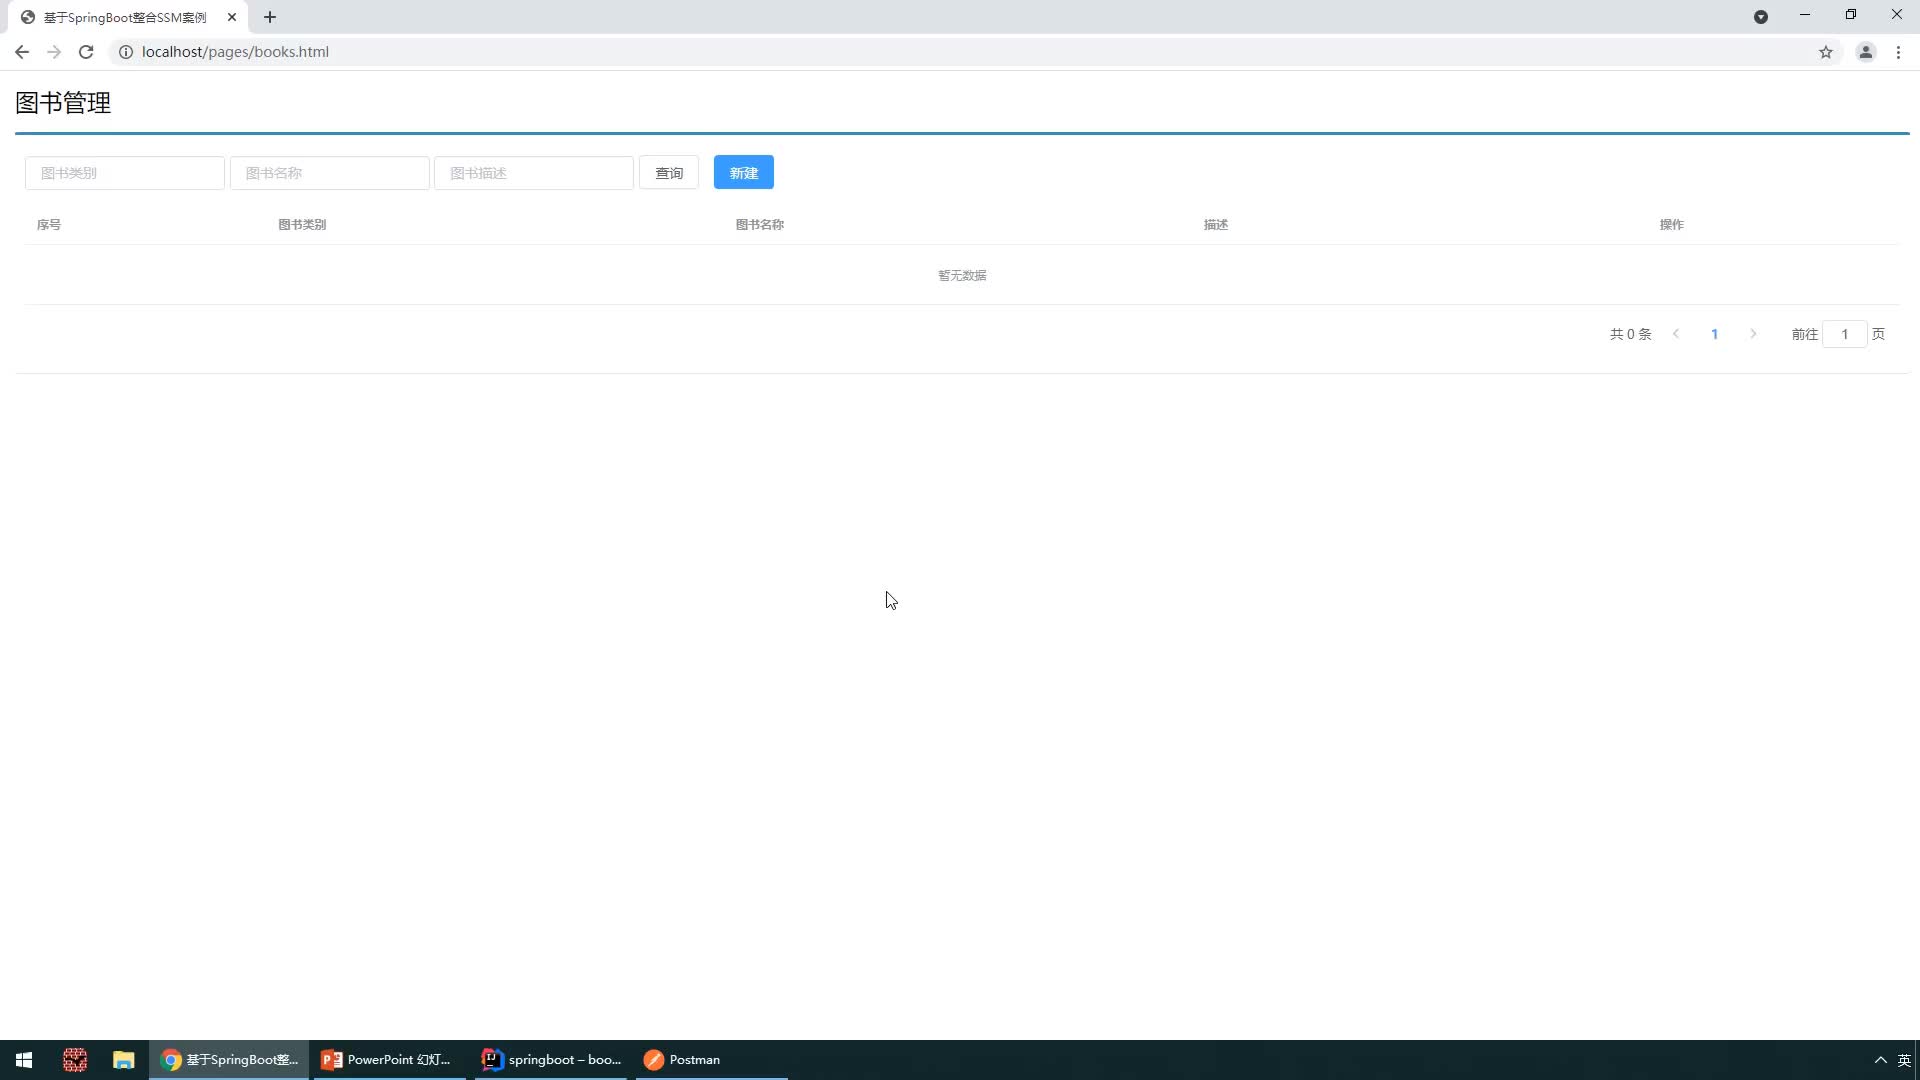Click the 查询 button
This screenshot has width=1920, height=1080.
tap(669, 173)
